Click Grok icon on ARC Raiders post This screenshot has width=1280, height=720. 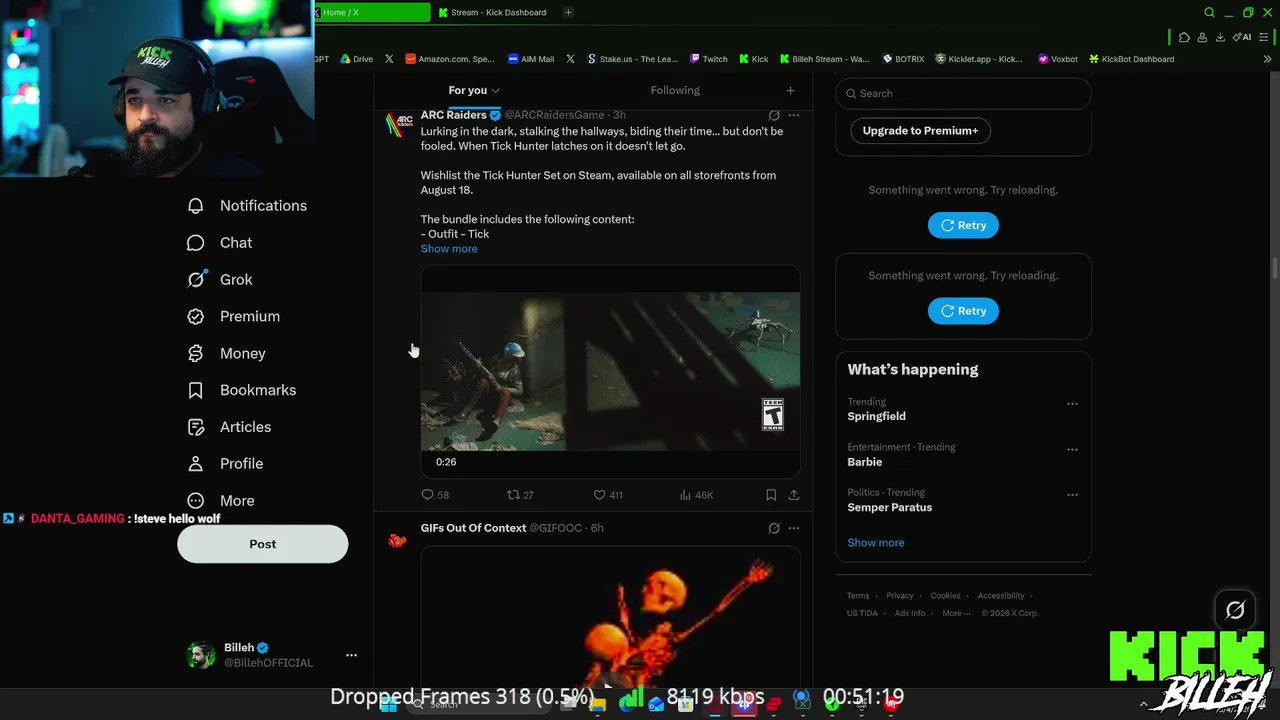(x=774, y=115)
